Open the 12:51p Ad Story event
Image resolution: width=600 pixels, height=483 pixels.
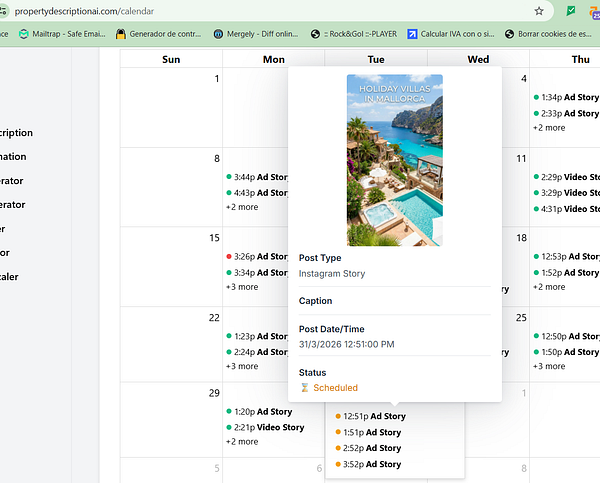(370, 416)
